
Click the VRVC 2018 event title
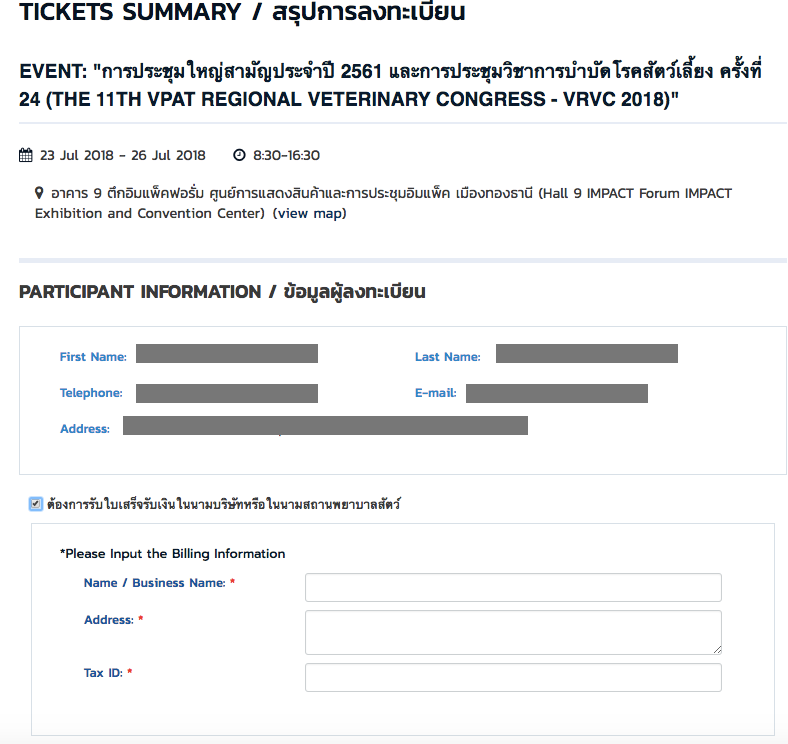tap(390, 85)
